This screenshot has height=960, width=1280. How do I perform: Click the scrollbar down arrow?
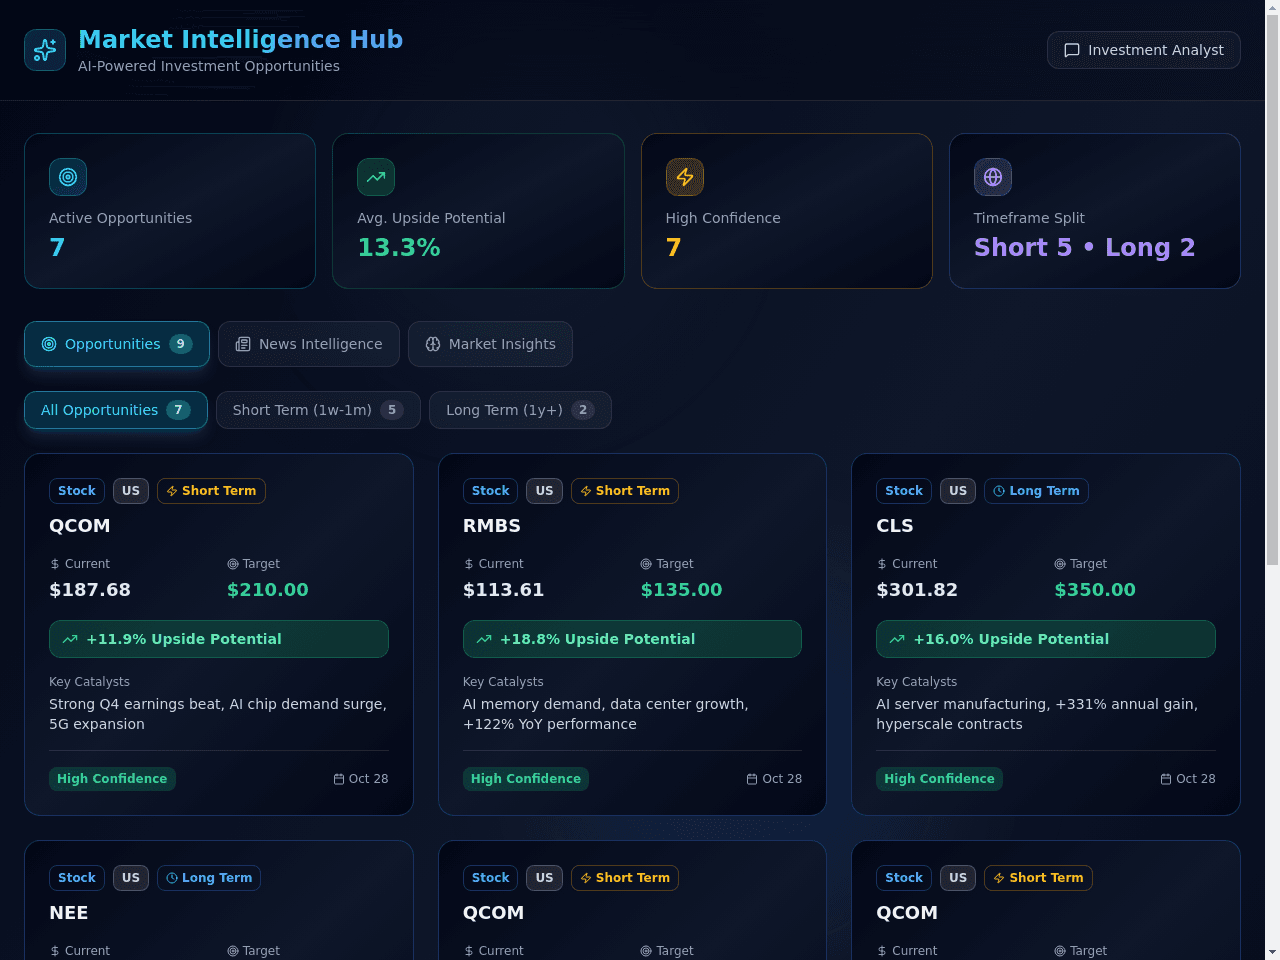coord(1272,952)
